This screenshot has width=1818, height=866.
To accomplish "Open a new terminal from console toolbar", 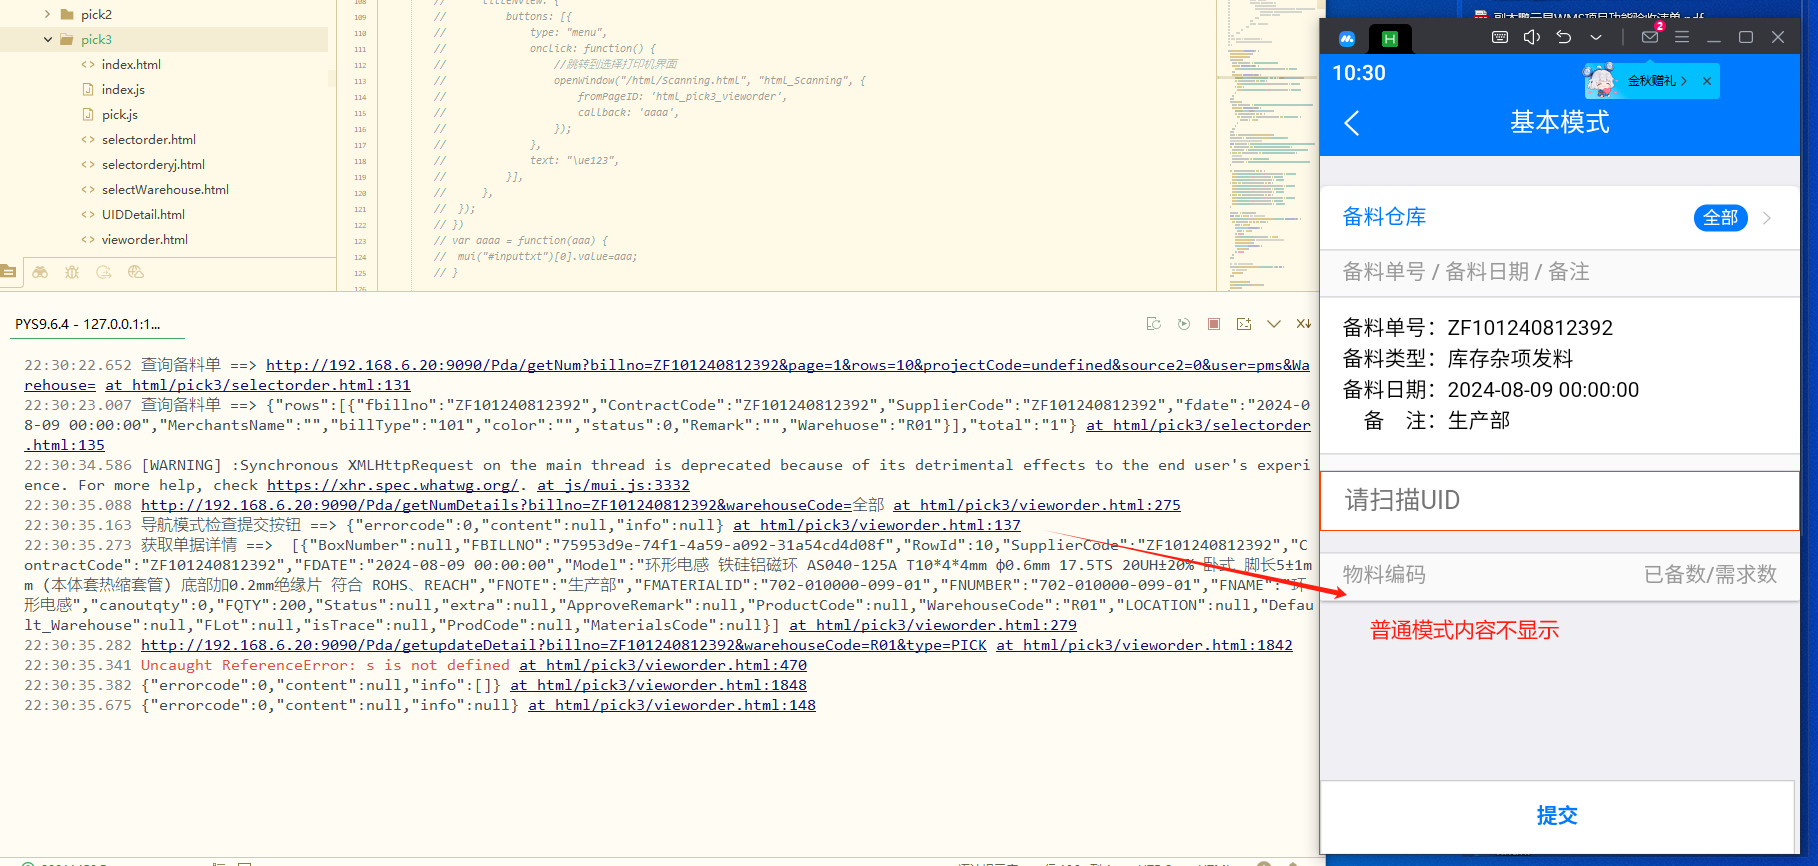I will [x=1244, y=324].
